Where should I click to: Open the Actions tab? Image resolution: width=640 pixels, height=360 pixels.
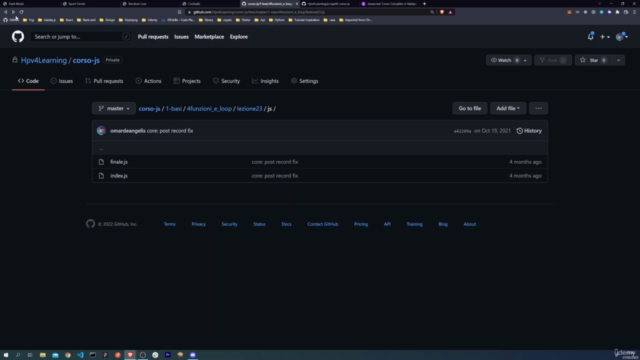pos(149,81)
